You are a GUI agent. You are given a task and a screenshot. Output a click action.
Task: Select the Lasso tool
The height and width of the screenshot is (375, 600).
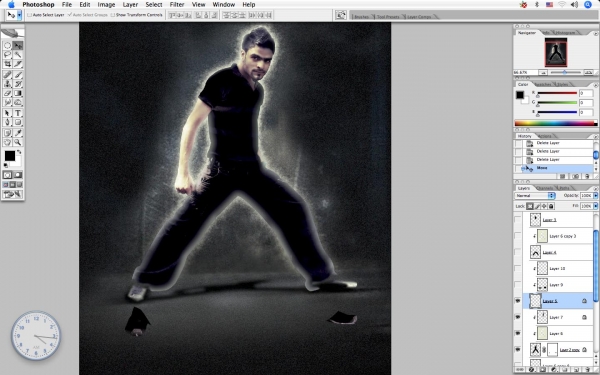(7, 55)
